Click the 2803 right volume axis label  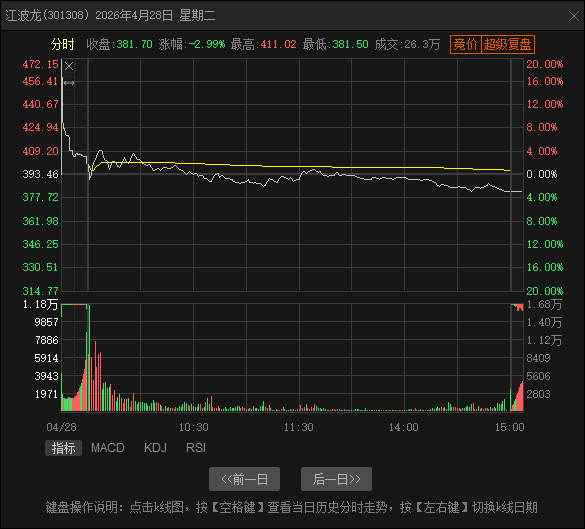coord(538,394)
